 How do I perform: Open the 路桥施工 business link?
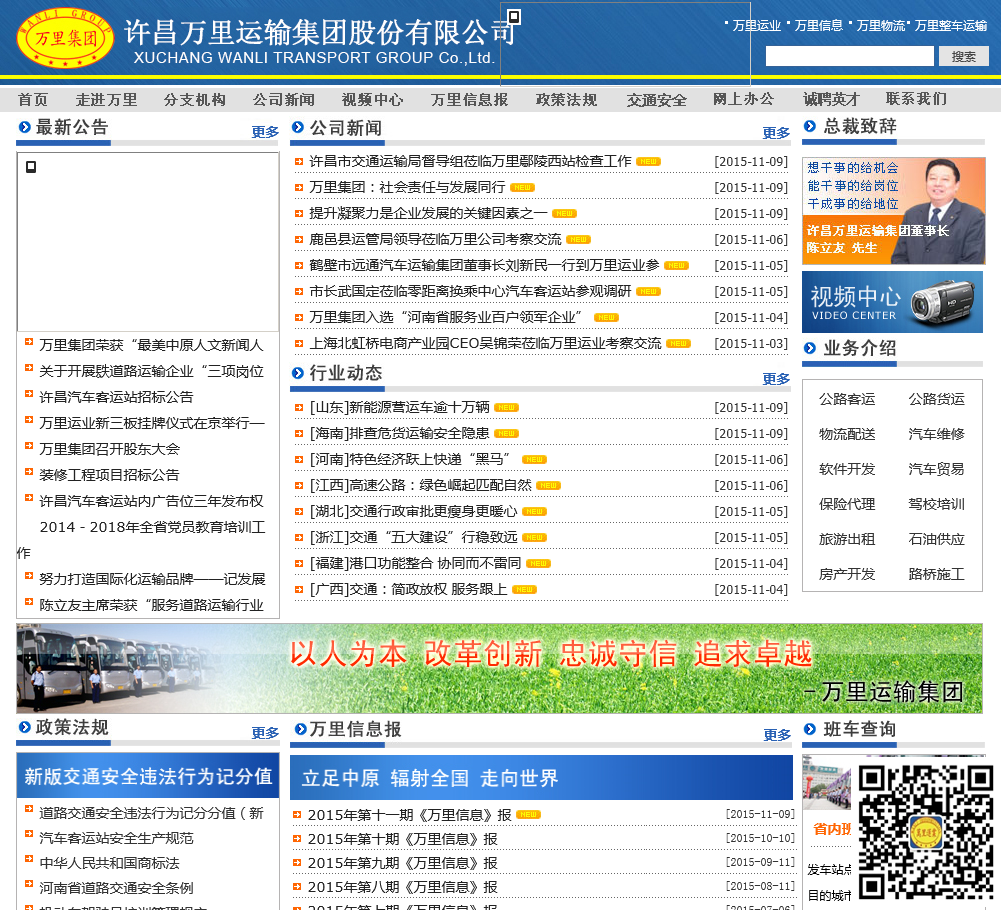pyautogui.click(x=937, y=574)
